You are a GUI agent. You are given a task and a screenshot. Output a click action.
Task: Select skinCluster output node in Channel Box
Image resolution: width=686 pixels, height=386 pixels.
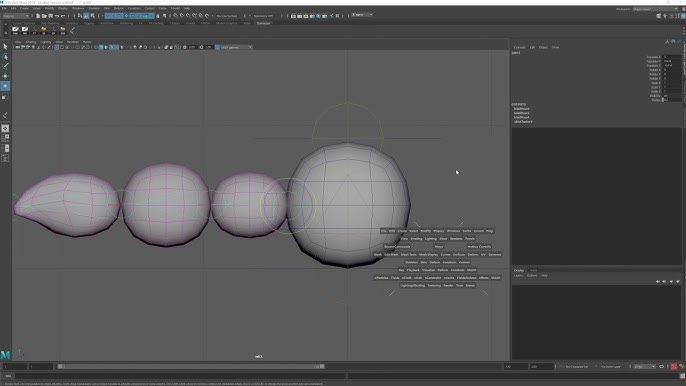pyautogui.click(x=523, y=122)
